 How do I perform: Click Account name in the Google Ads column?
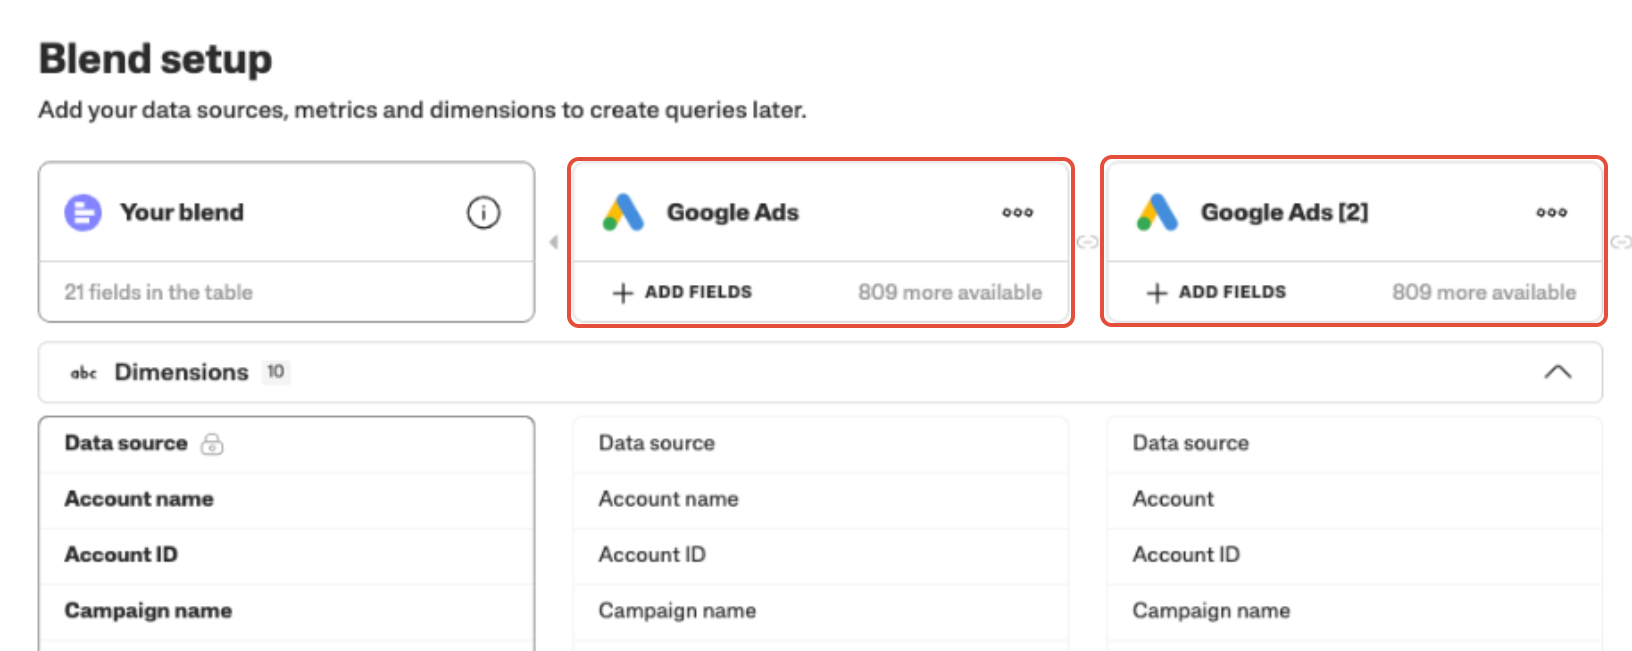820,499
